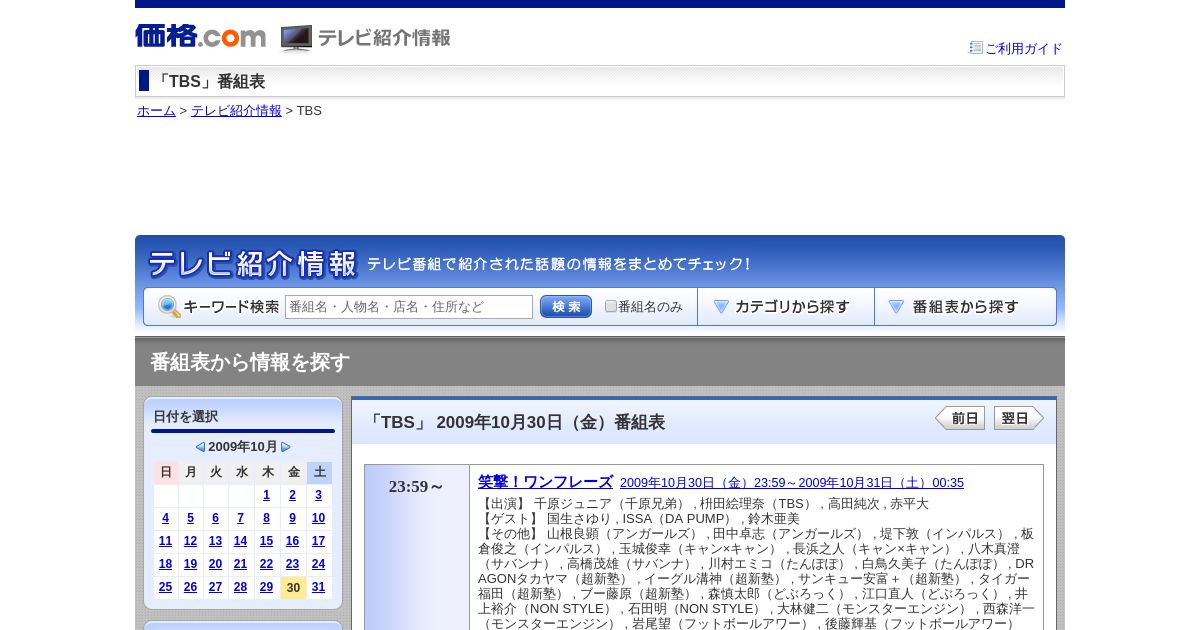
Task: Select October 28 in calendar
Action: [241, 587]
